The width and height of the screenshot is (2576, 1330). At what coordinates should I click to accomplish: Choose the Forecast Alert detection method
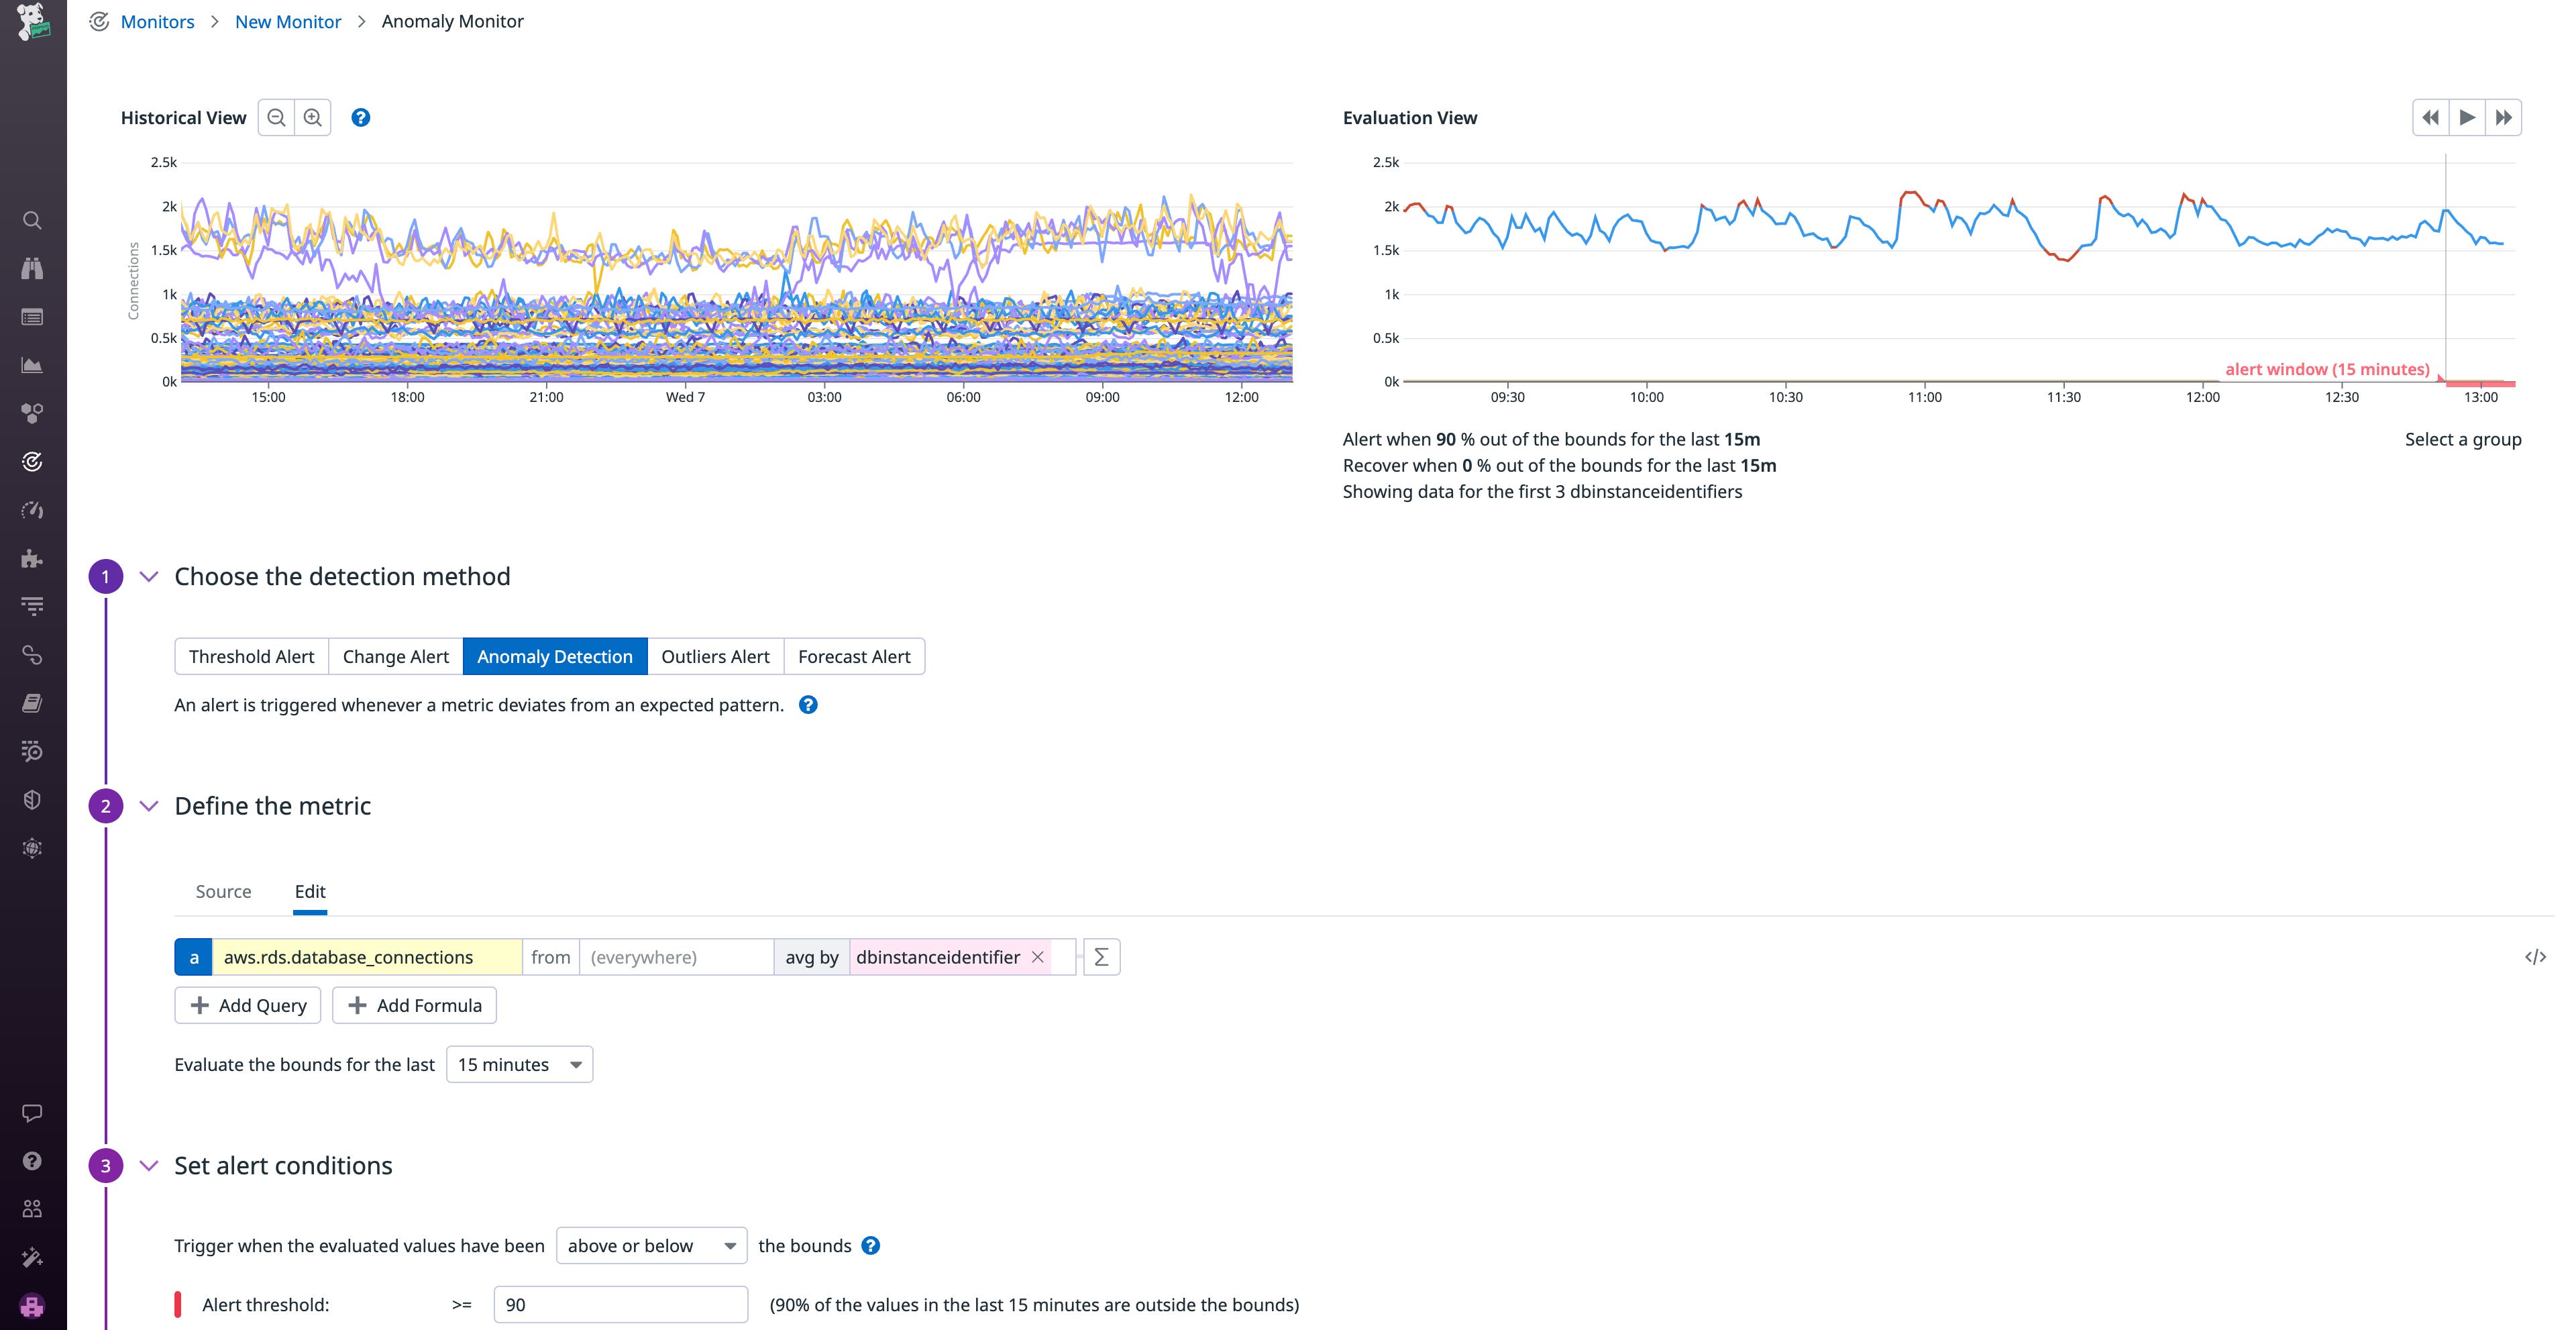(x=854, y=656)
